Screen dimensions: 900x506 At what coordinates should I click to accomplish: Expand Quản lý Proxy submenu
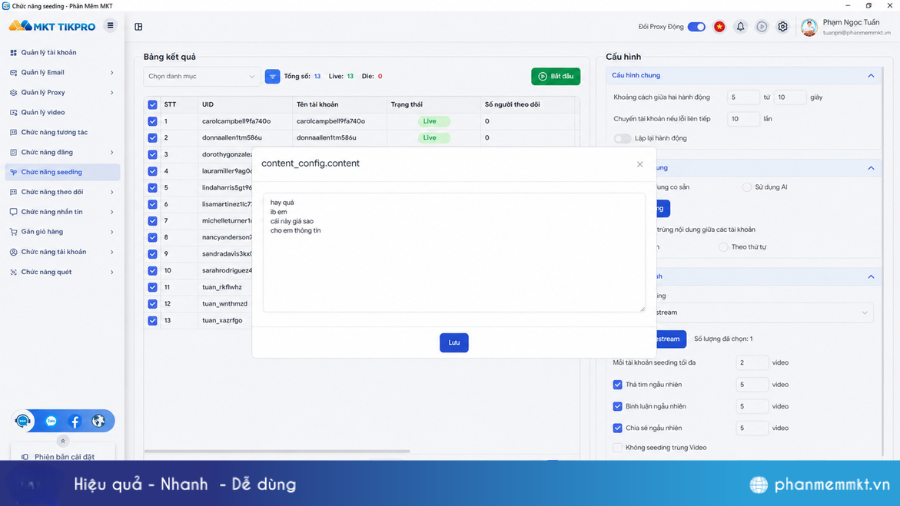click(112, 92)
